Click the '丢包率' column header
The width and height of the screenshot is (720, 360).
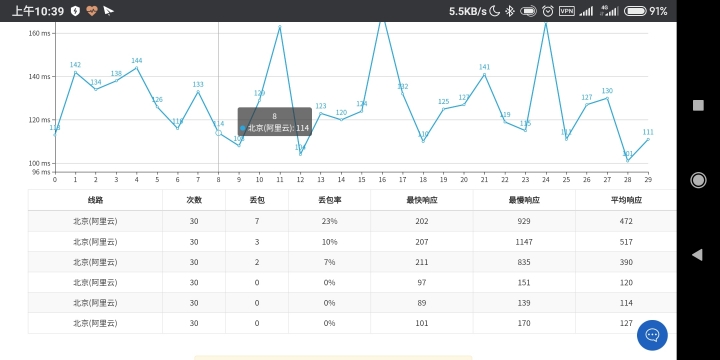coord(329,200)
